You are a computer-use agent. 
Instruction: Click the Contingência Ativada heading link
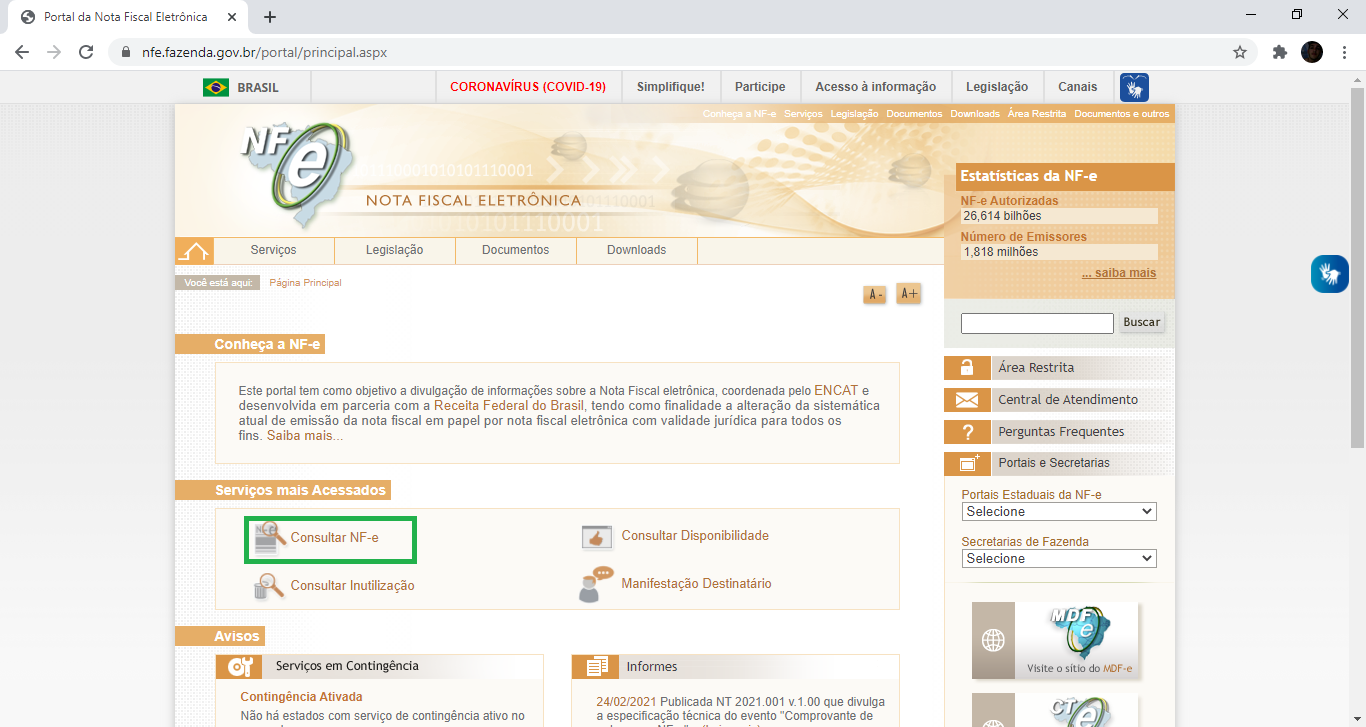[x=302, y=697]
